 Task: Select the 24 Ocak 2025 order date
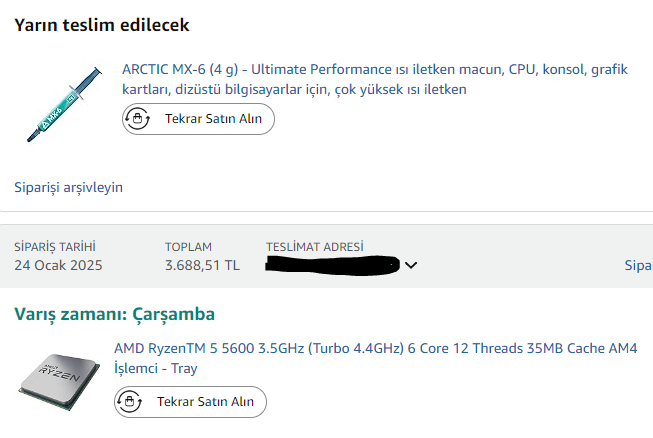[x=58, y=266]
